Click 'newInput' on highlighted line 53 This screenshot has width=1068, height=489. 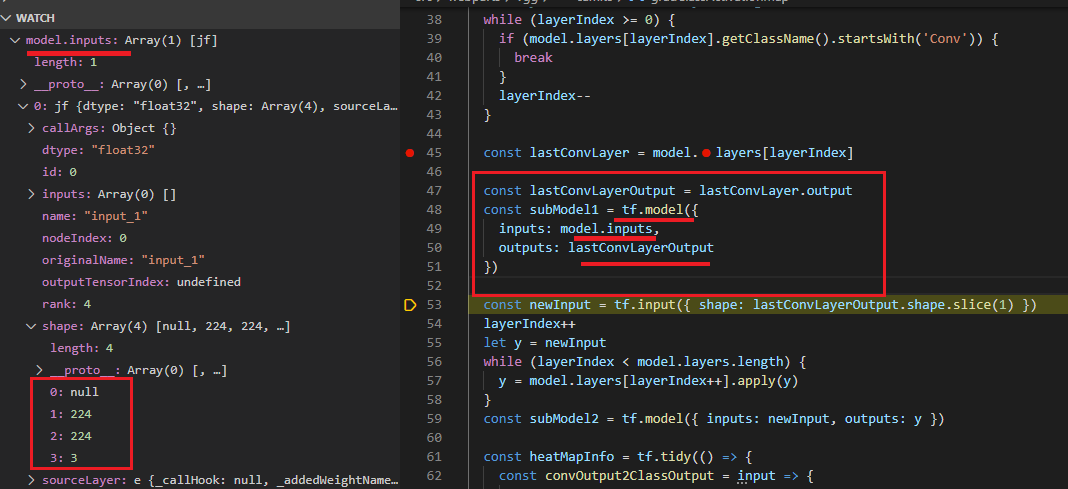click(x=560, y=305)
